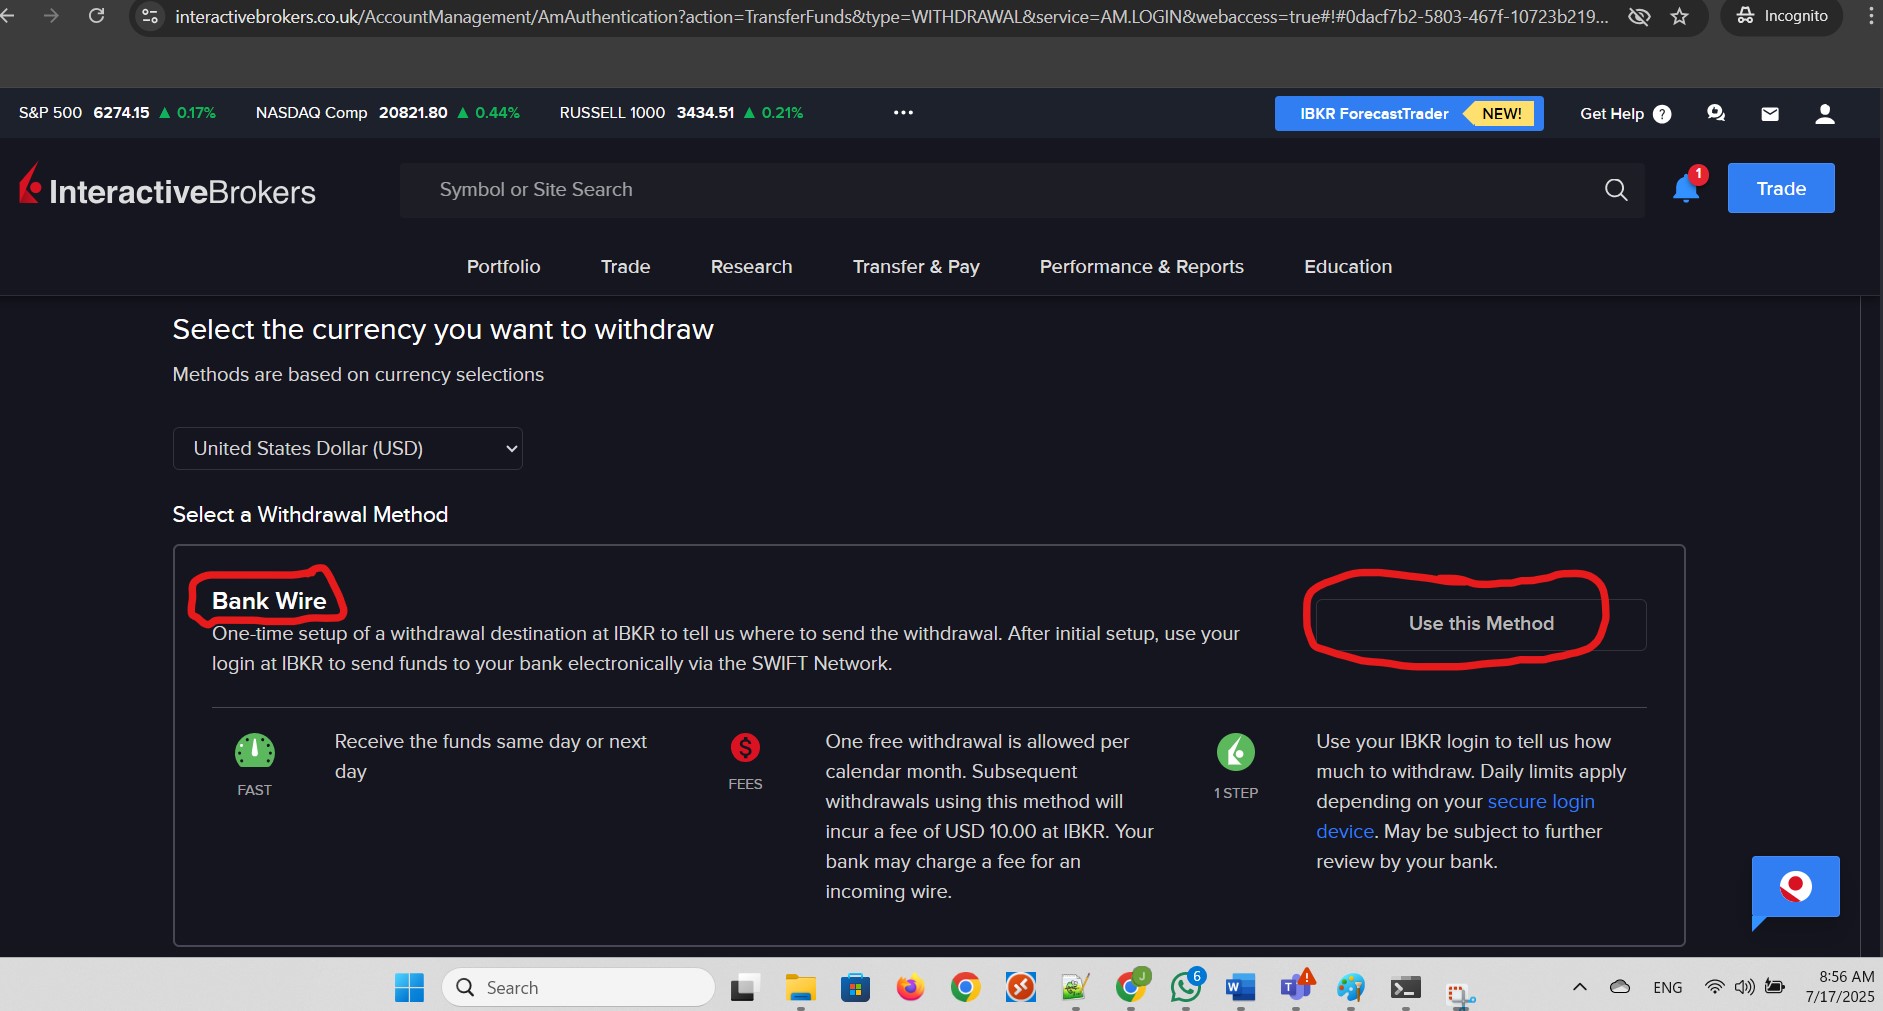The width and height of the screenshot is (1883, 1011).
Task: Open the OneDrive cloud tray icon
Action: point(1620,987)
